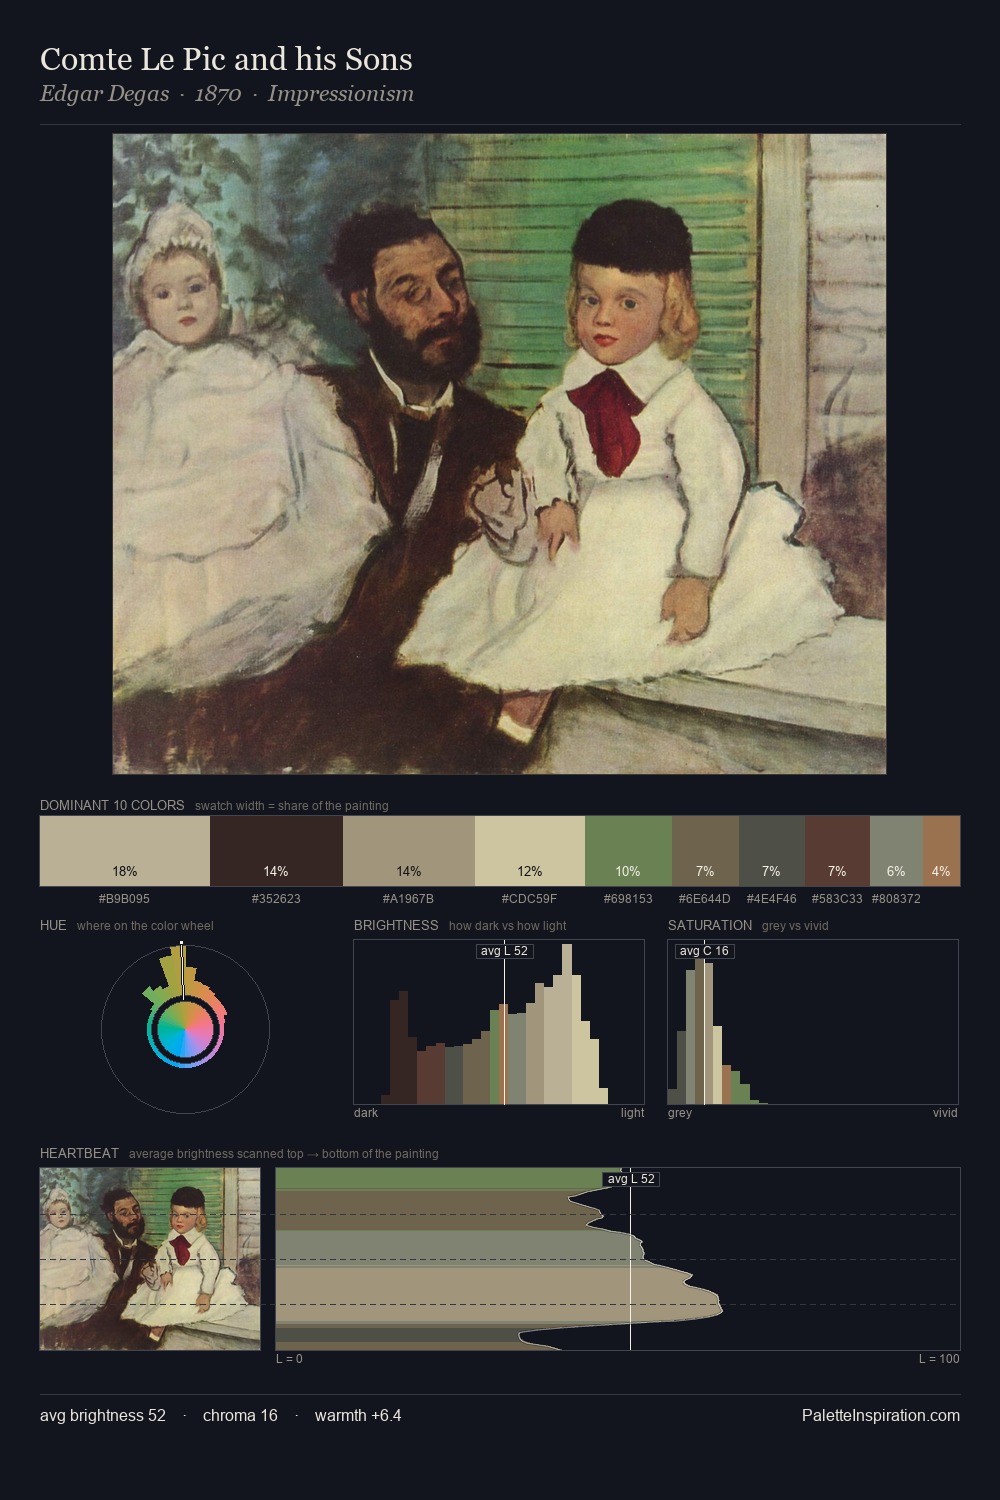Click the hex code '#B9B095'
Viewport: 1000px width, 1500px height.
125,899
